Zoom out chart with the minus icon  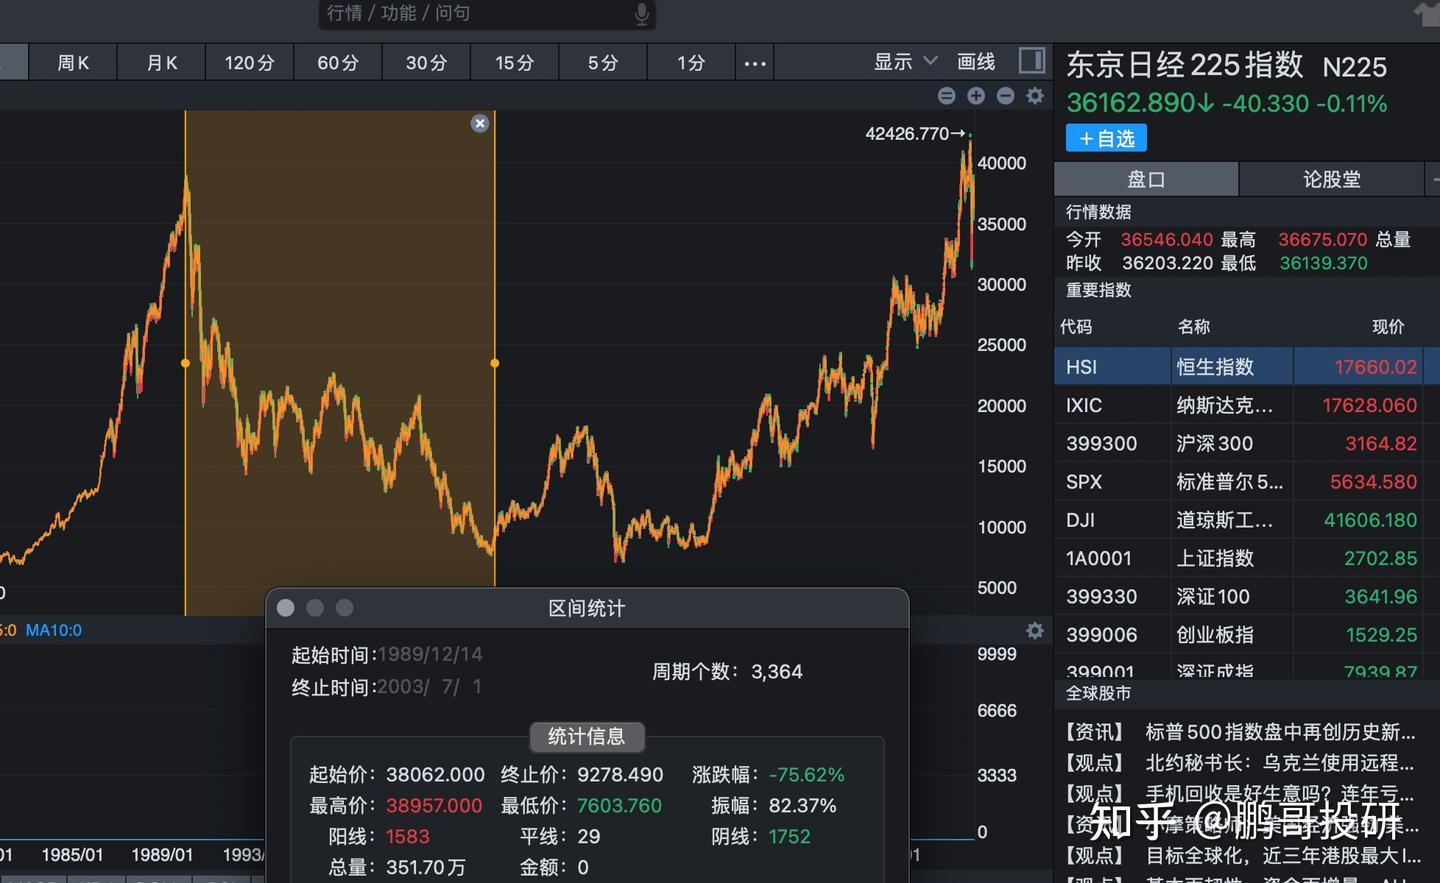coord(1006,96)
